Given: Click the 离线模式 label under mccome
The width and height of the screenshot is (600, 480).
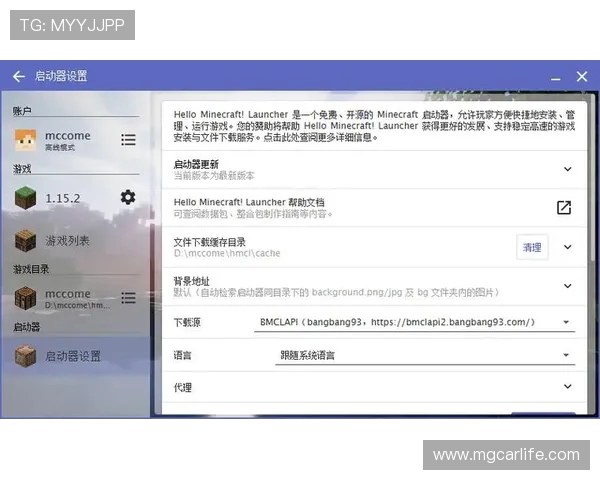Looking at the screenshot, I should (60, 147).
